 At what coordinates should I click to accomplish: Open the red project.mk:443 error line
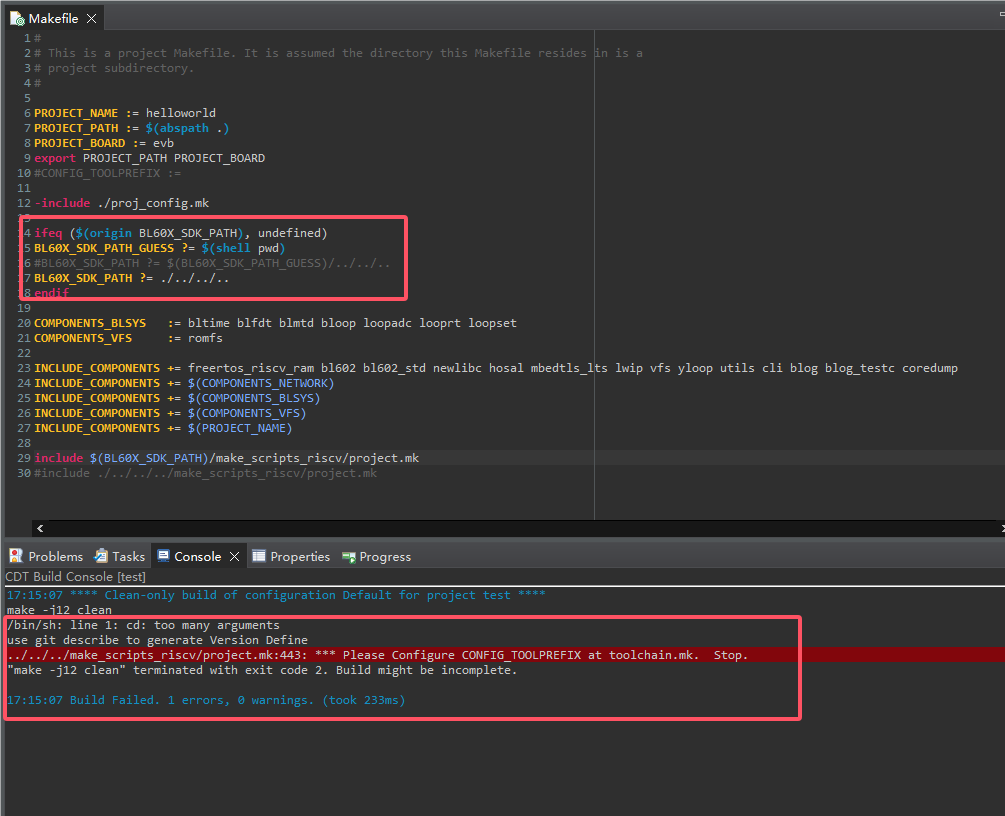pyautogui.click(x=378, y=655)
